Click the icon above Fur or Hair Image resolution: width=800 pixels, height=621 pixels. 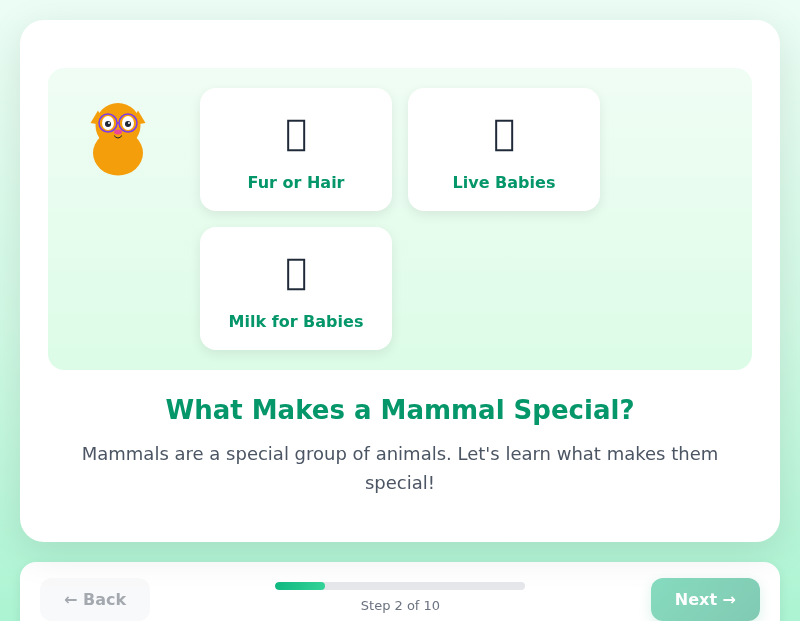point(296,134)
